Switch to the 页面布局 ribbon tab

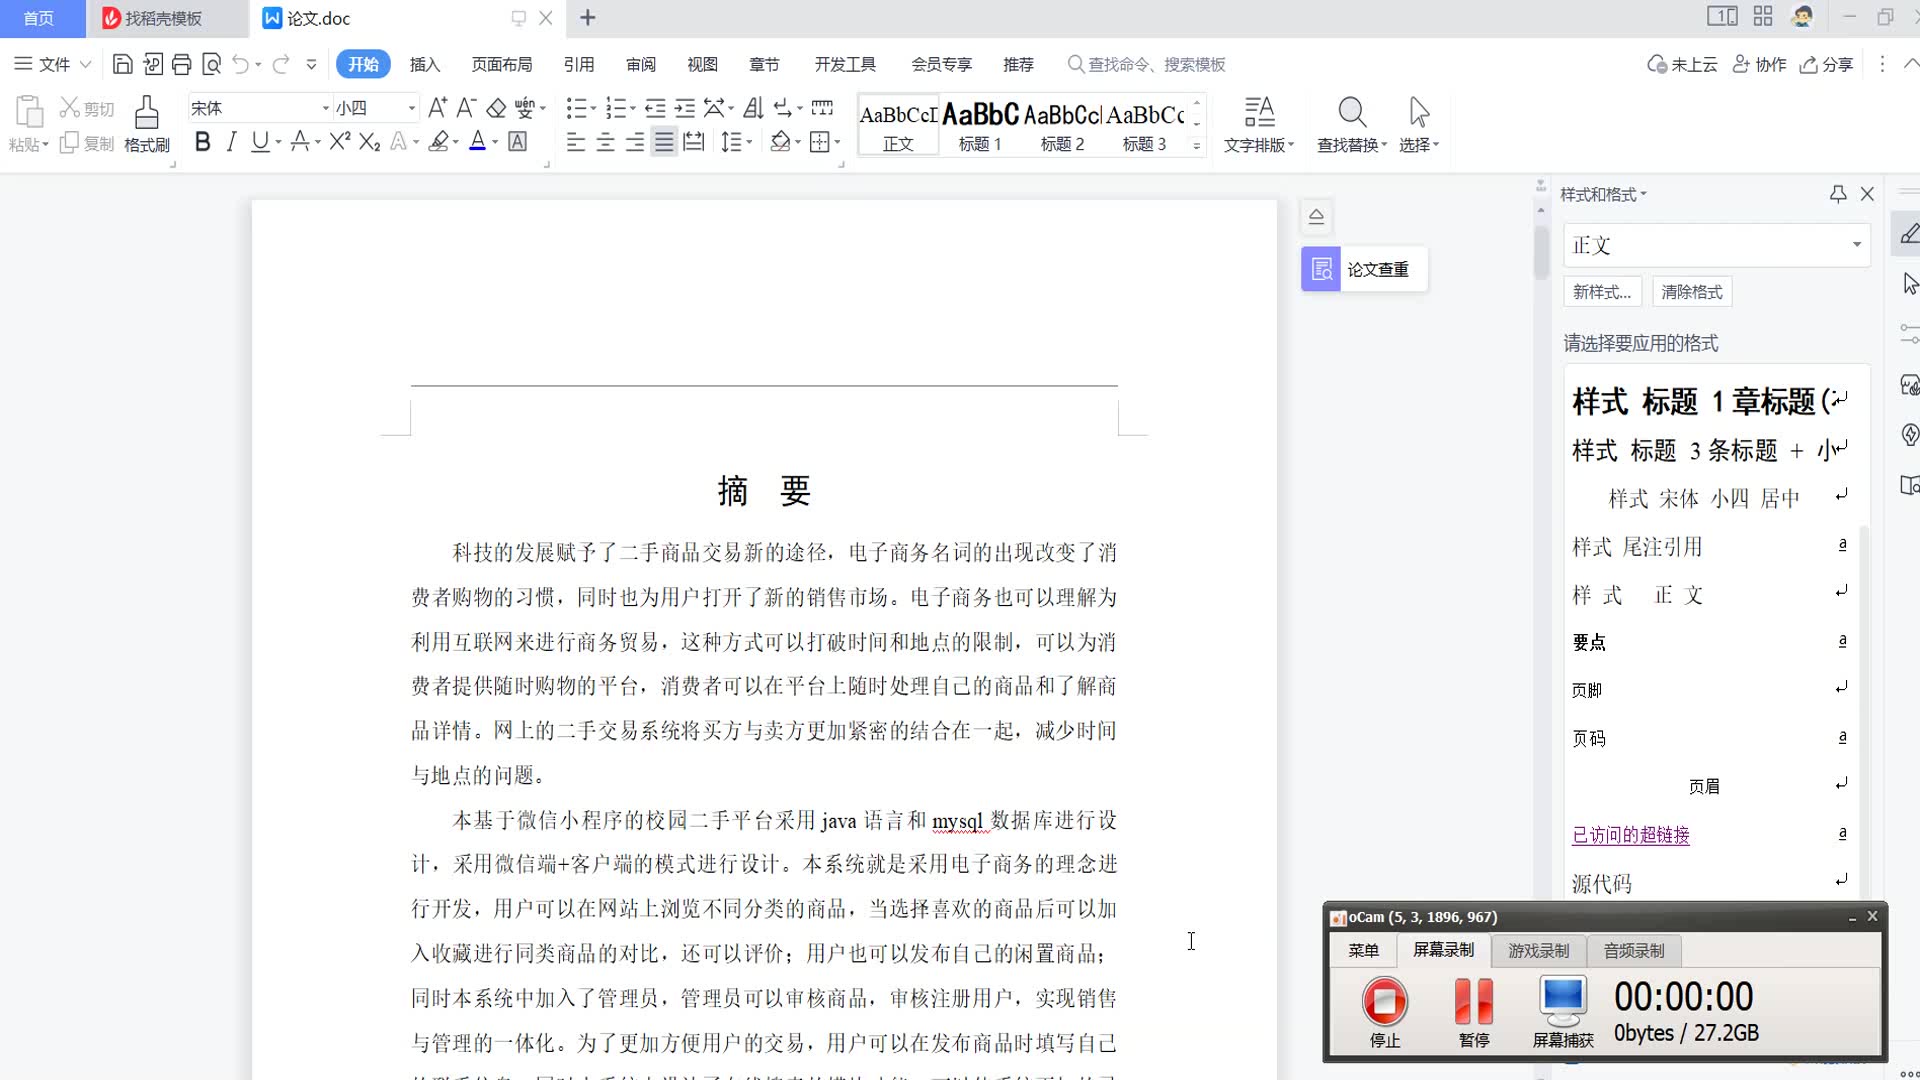pos(502,65)
